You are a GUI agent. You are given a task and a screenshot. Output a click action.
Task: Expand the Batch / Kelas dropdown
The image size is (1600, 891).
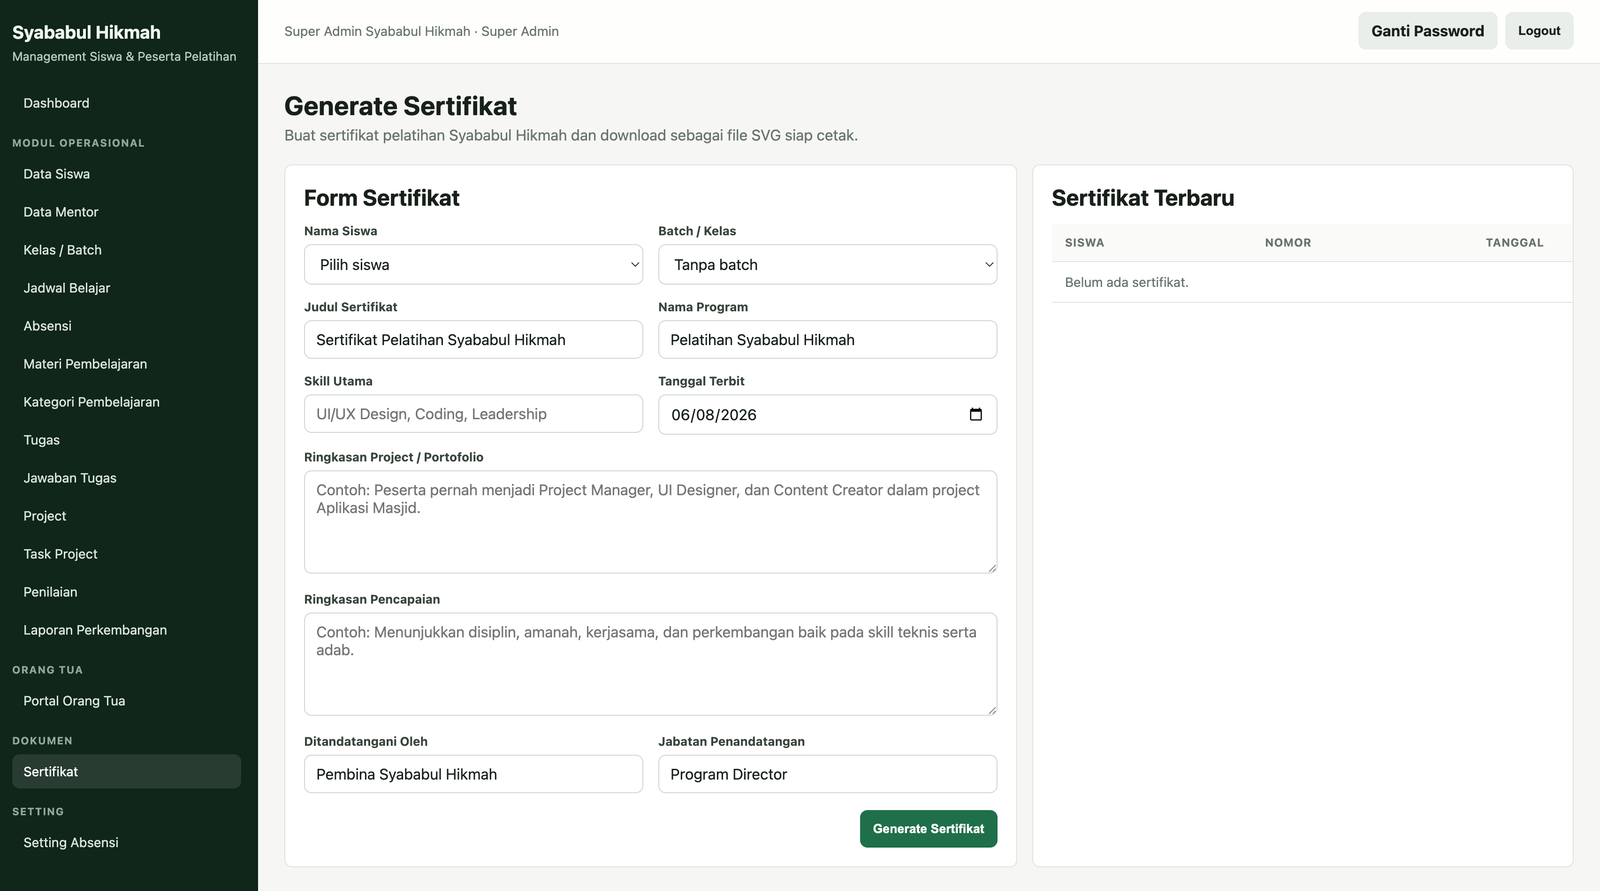[827, 264]
